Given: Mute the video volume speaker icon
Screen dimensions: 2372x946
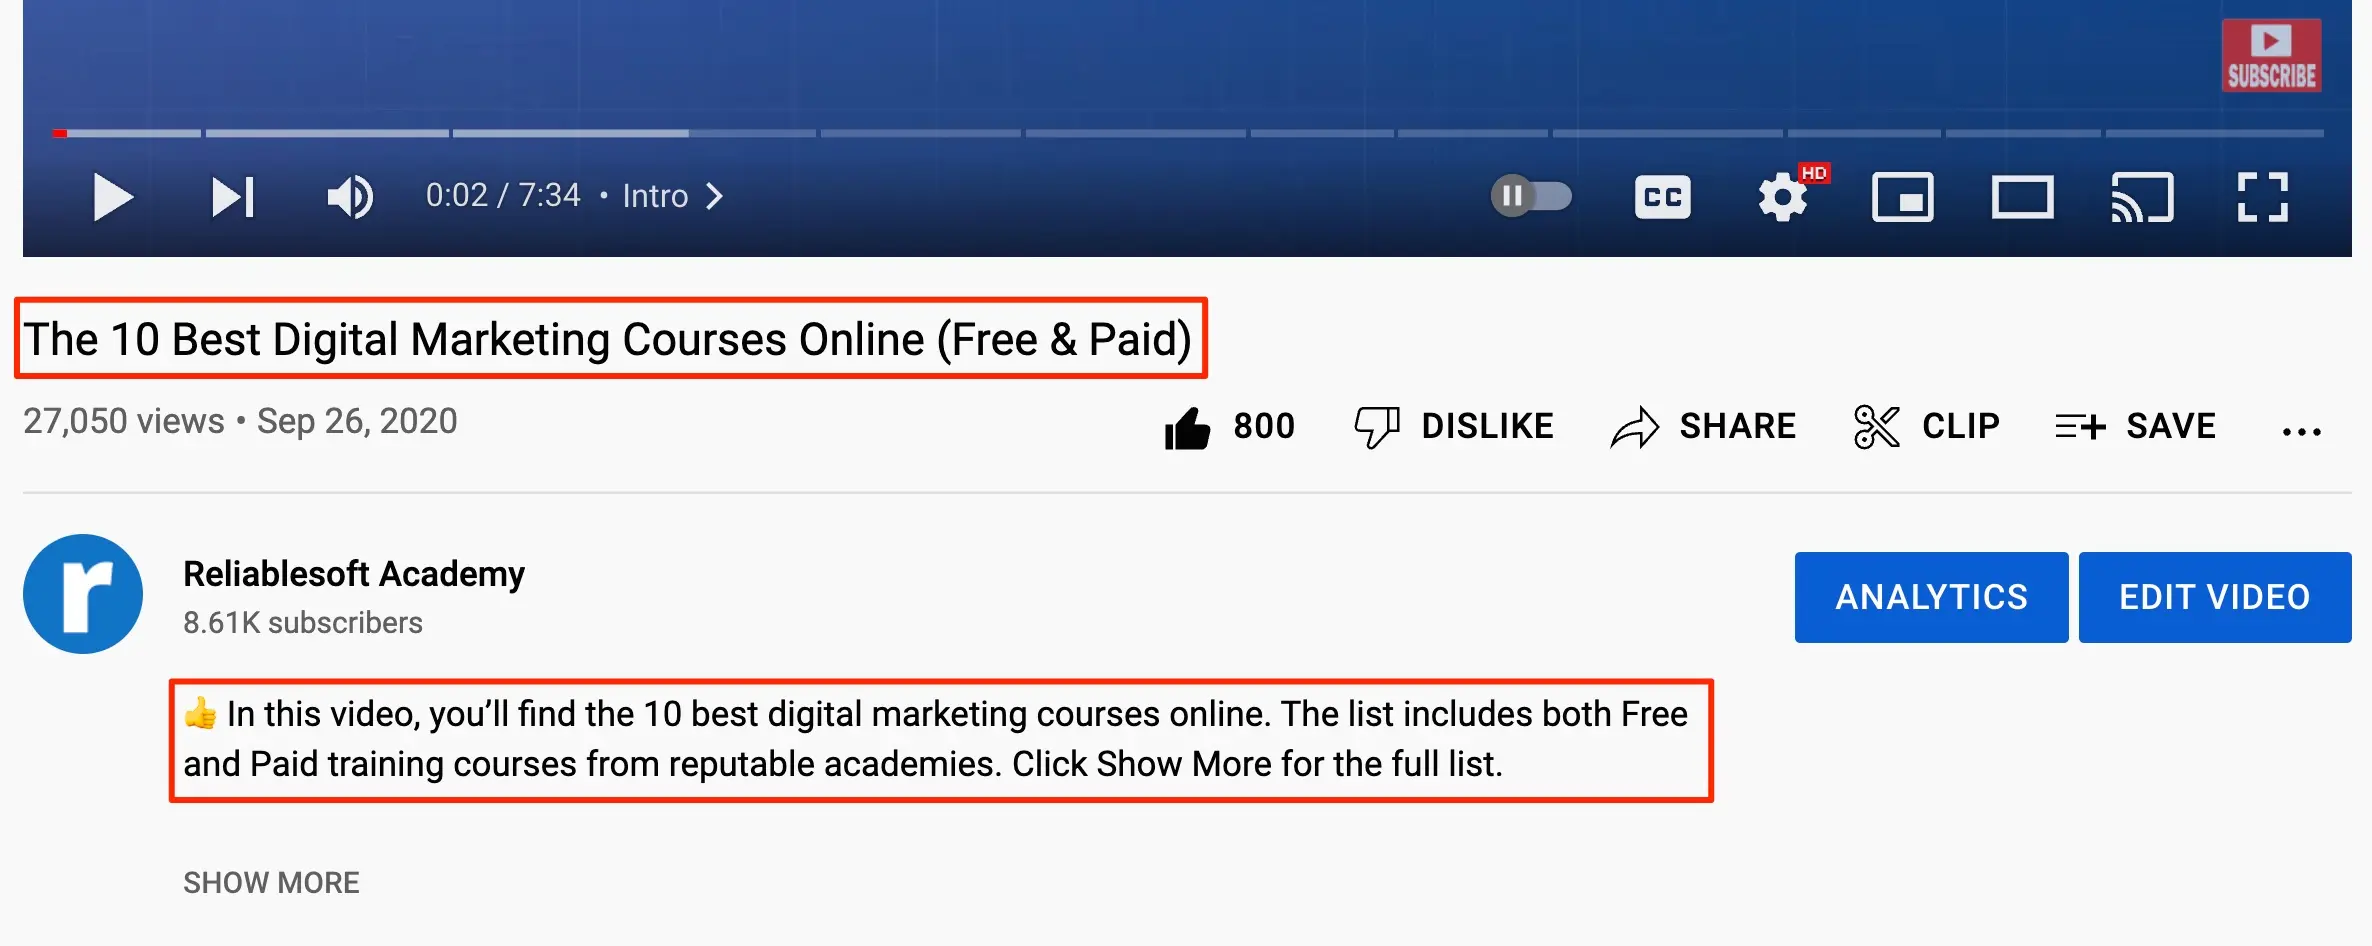Looking at the screenshot, I should coord(349,196).
